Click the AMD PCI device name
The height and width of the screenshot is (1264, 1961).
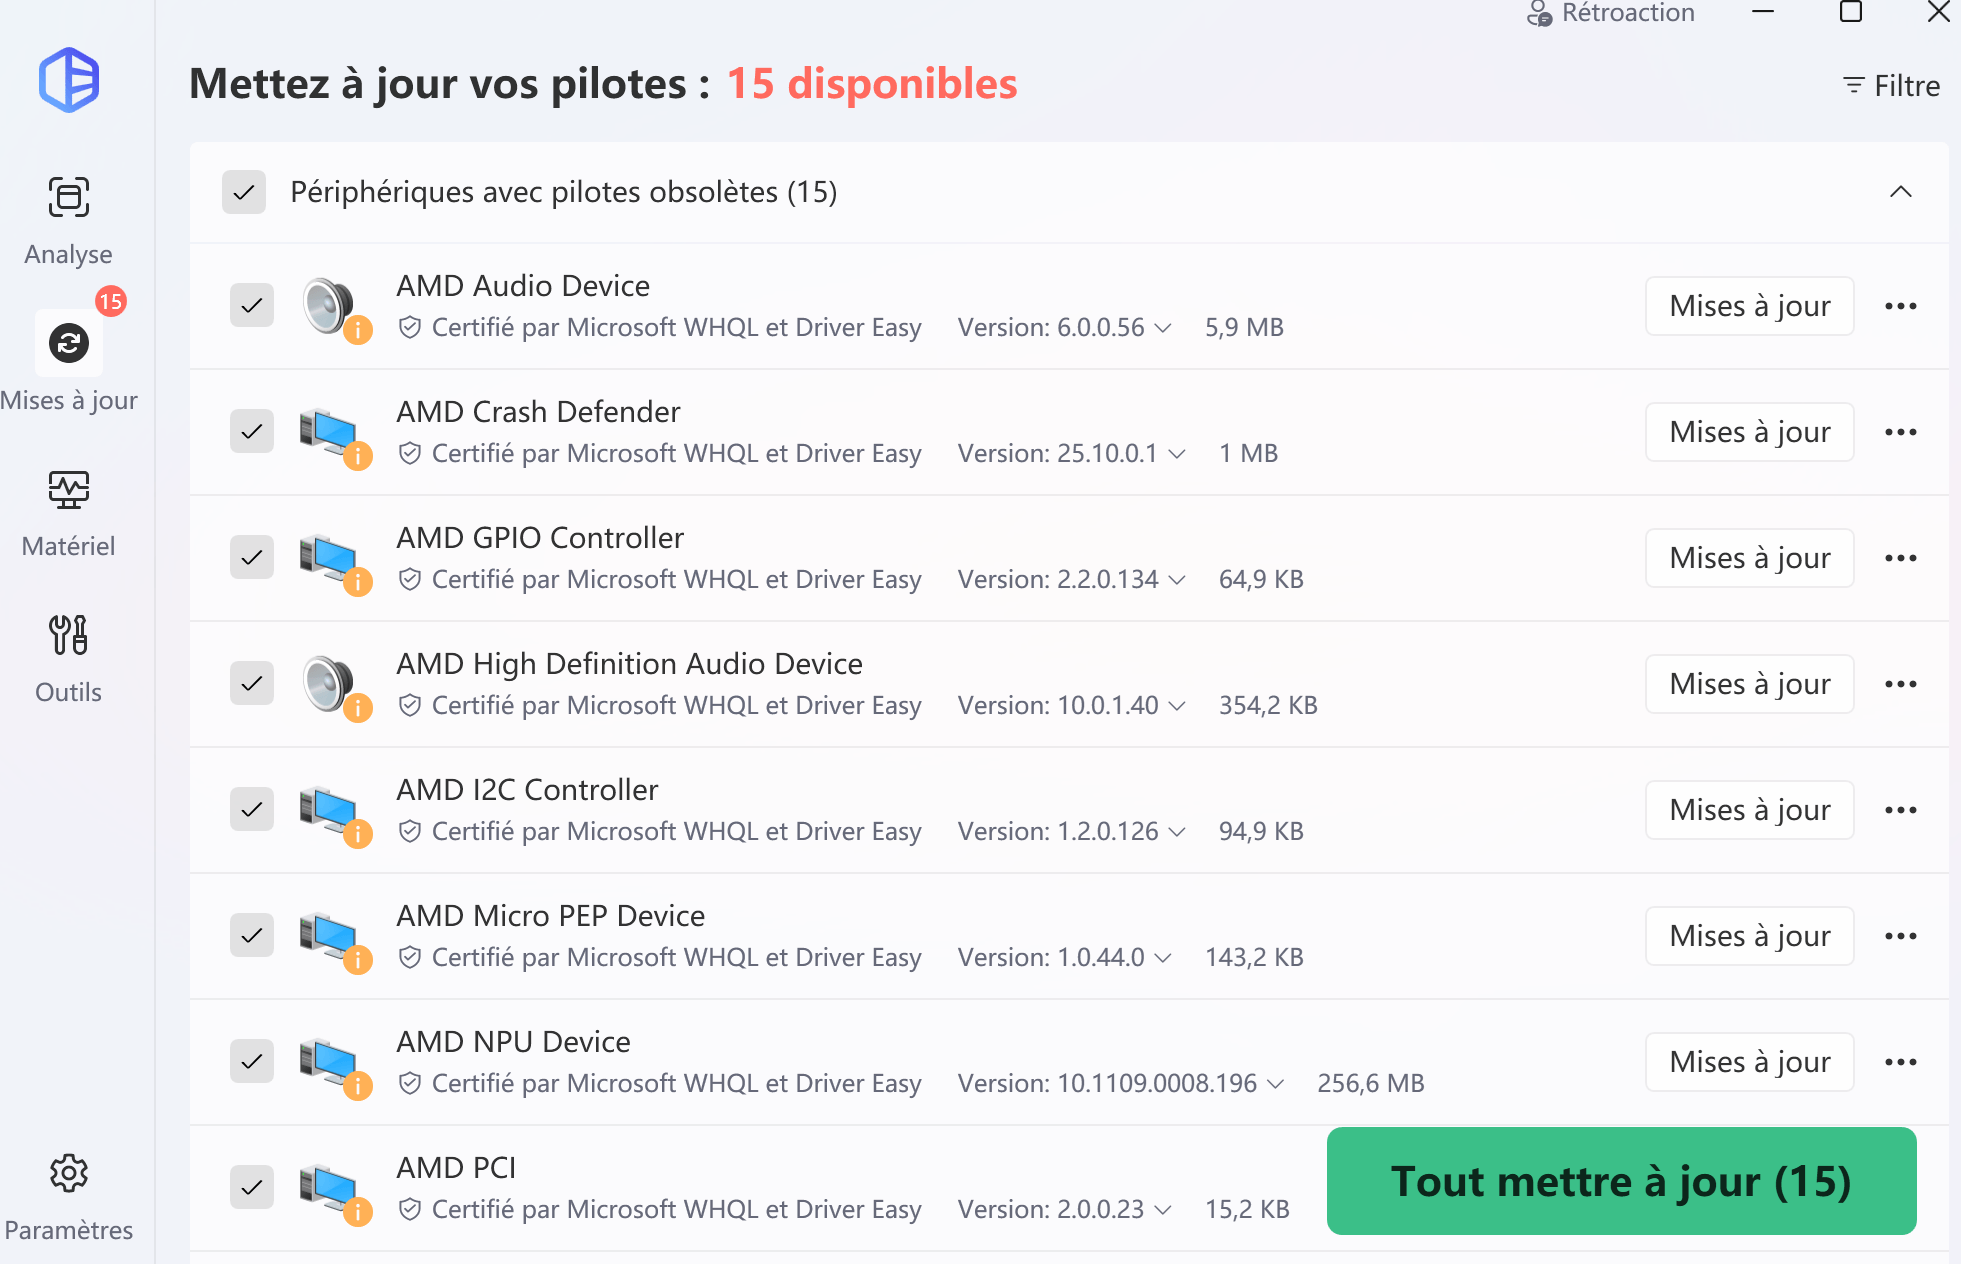pos(456,1168)
